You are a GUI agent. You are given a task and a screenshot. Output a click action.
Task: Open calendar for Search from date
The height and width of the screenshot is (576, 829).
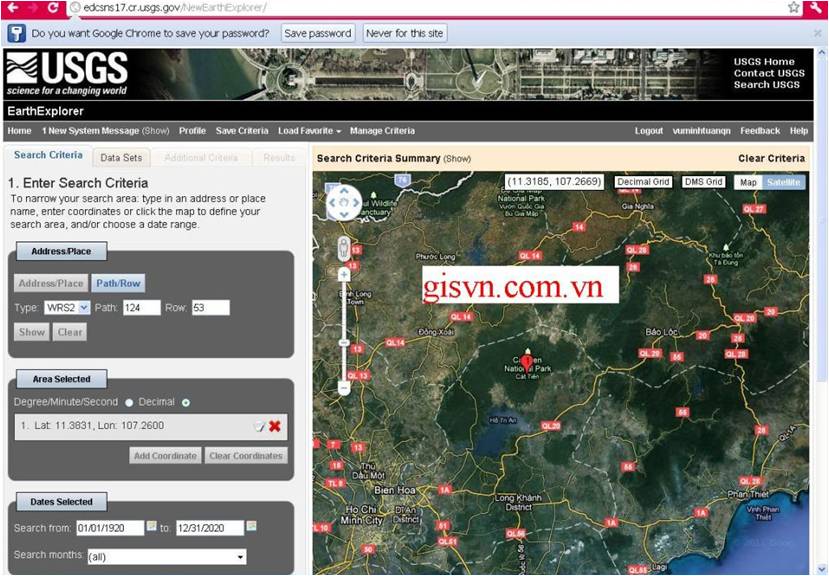click(152, 526)
